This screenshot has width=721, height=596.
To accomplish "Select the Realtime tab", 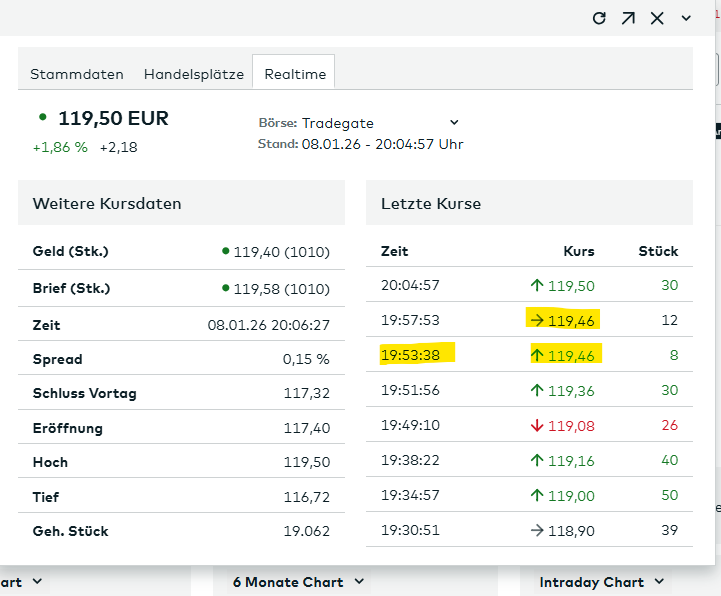I will (x=294, y=74).
